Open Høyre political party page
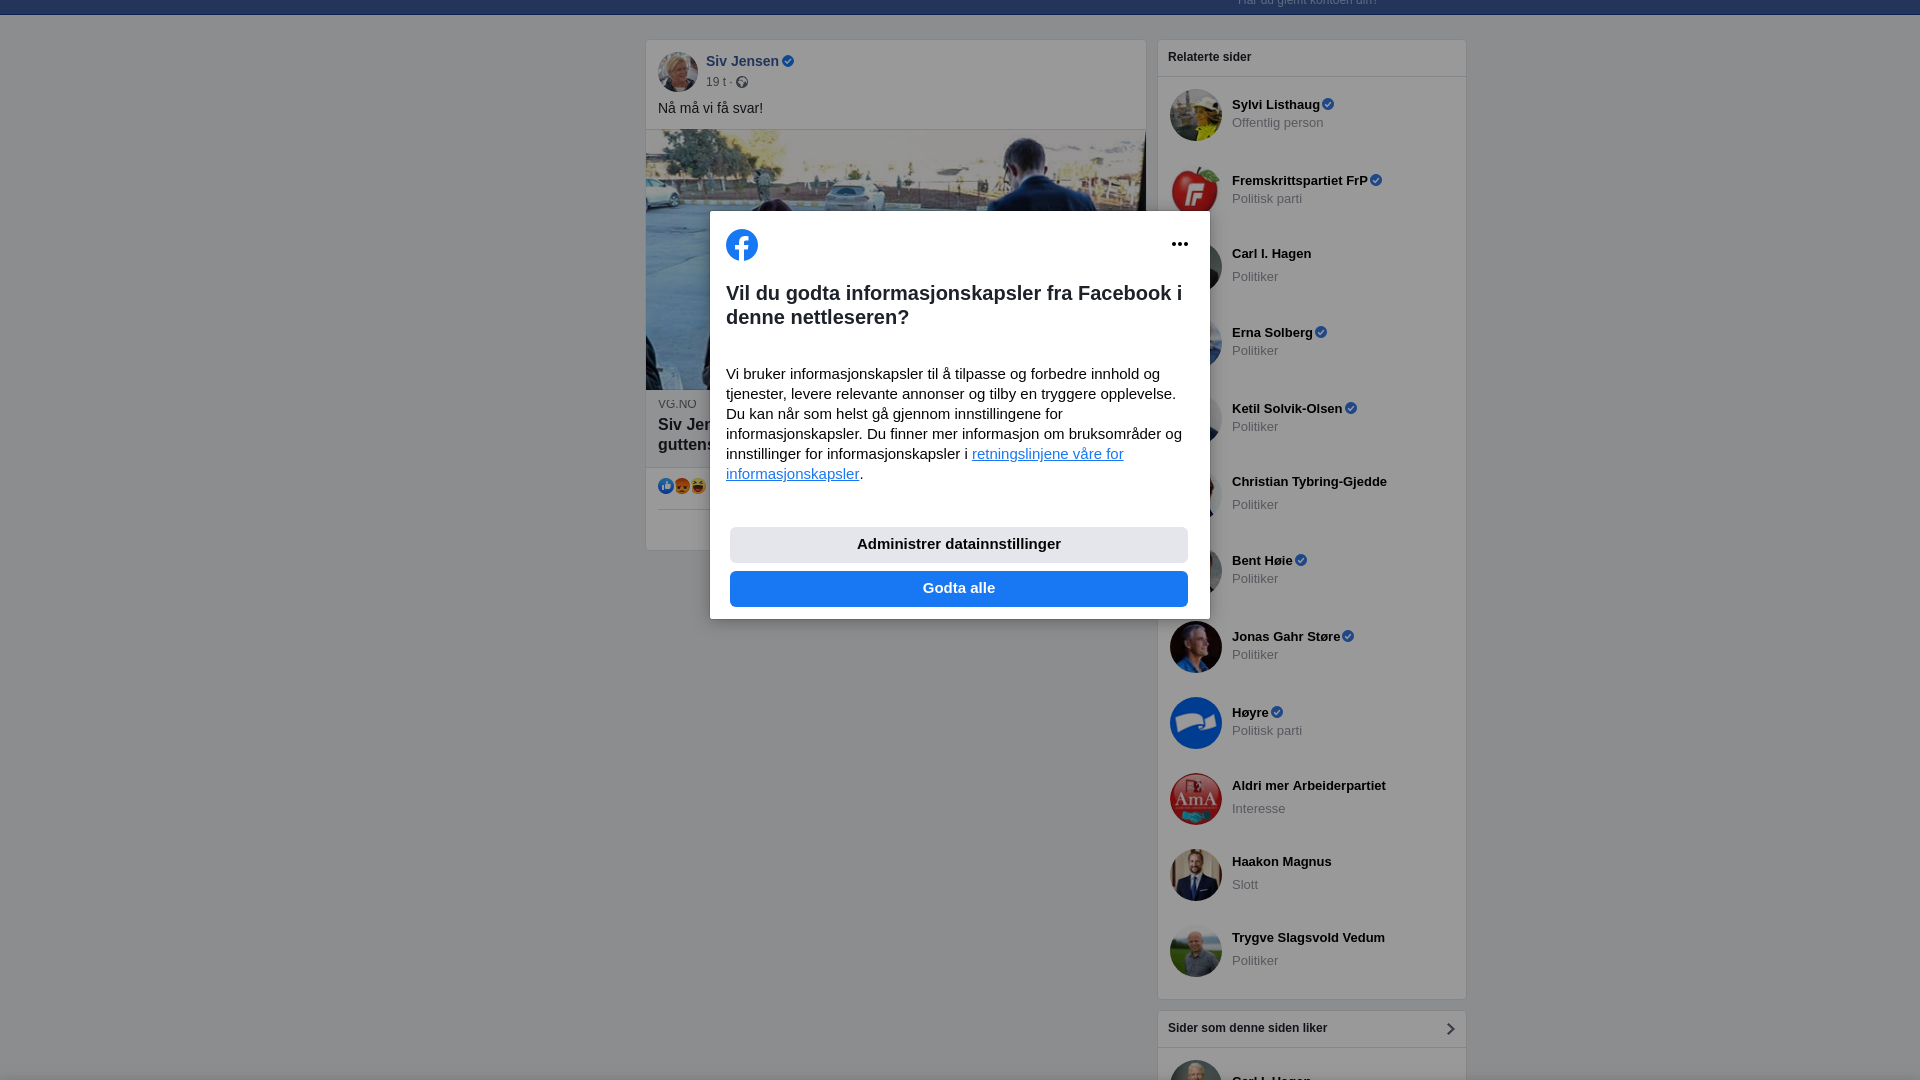This screenshot has height=1080, width=1920. coord(1250,713)
